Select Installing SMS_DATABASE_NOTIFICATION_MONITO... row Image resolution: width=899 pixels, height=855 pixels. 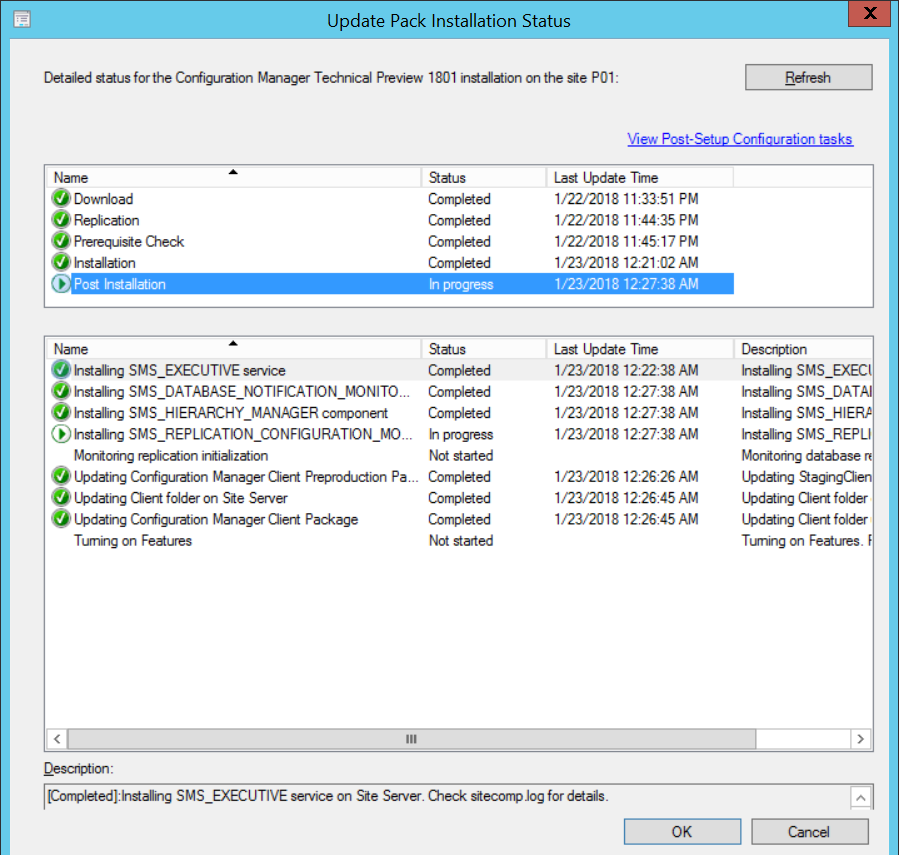tap(459, 391)
